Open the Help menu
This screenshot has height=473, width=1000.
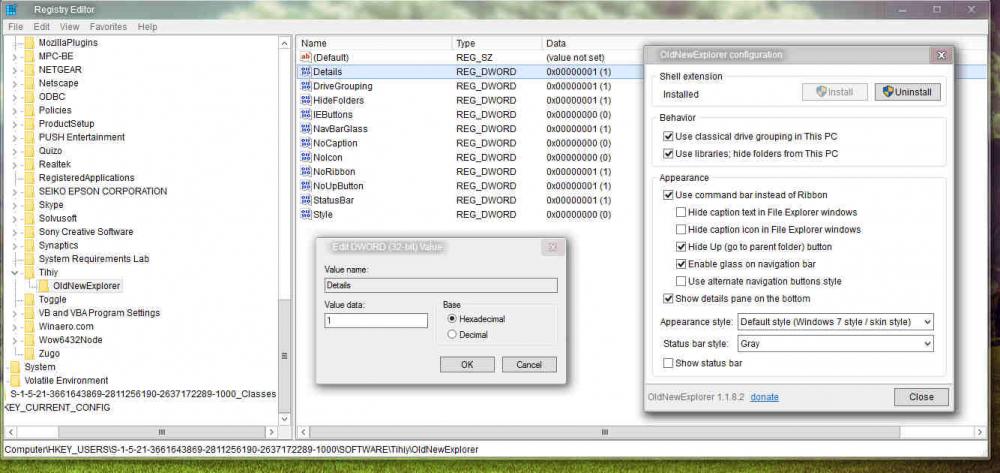pyautogui.click(x=147, y=27)
